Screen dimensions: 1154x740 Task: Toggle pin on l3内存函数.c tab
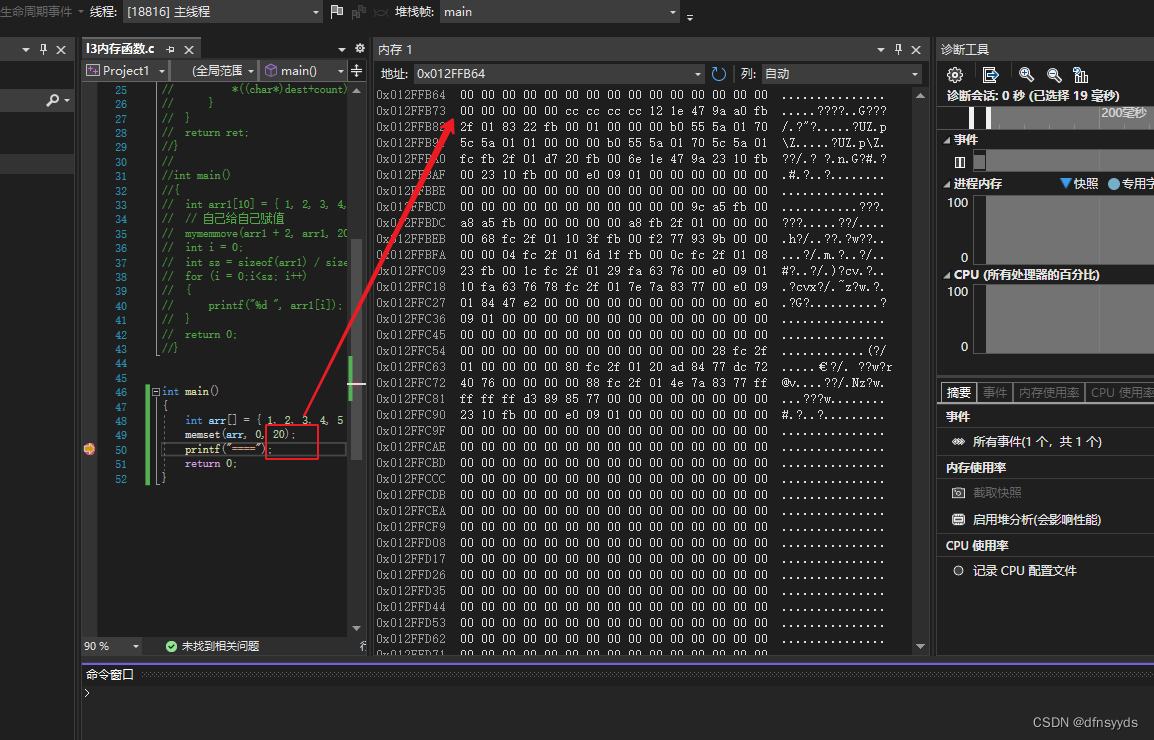pyautogui.click(x=171, y=49)
